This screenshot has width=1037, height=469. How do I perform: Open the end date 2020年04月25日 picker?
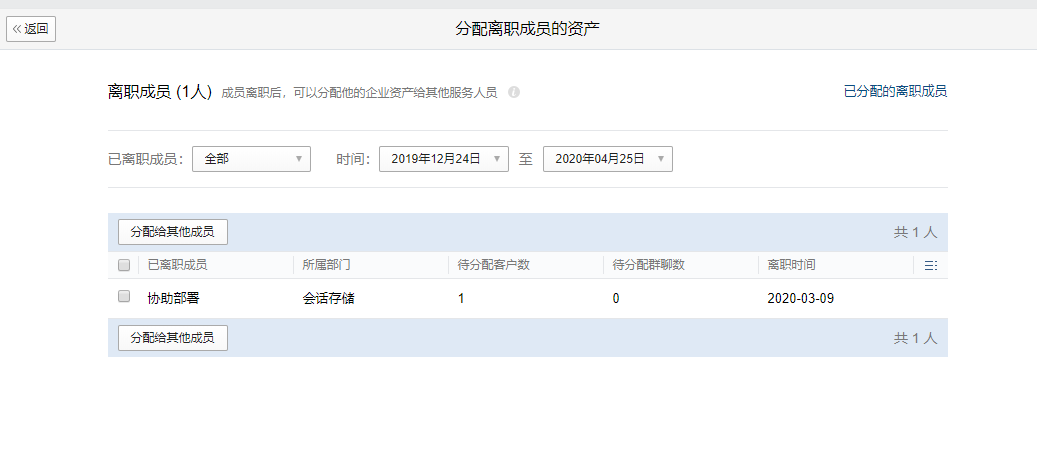coord(608,159)
